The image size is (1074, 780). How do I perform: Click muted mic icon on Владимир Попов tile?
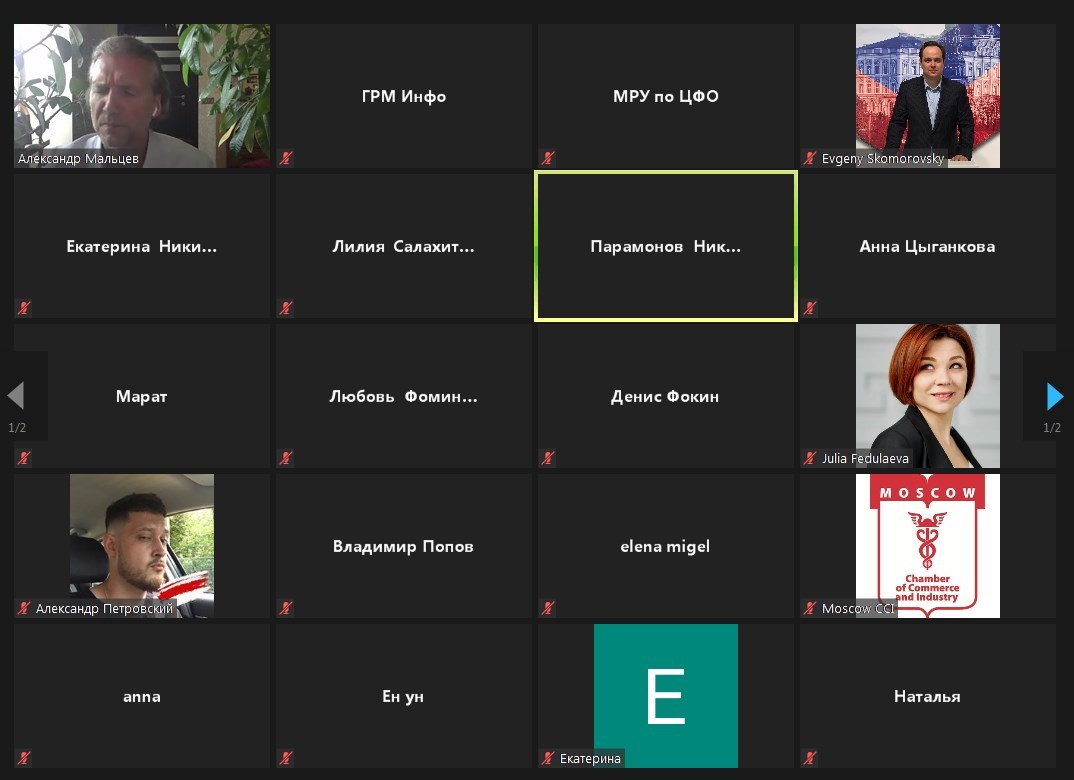click(x=286, y=608)
